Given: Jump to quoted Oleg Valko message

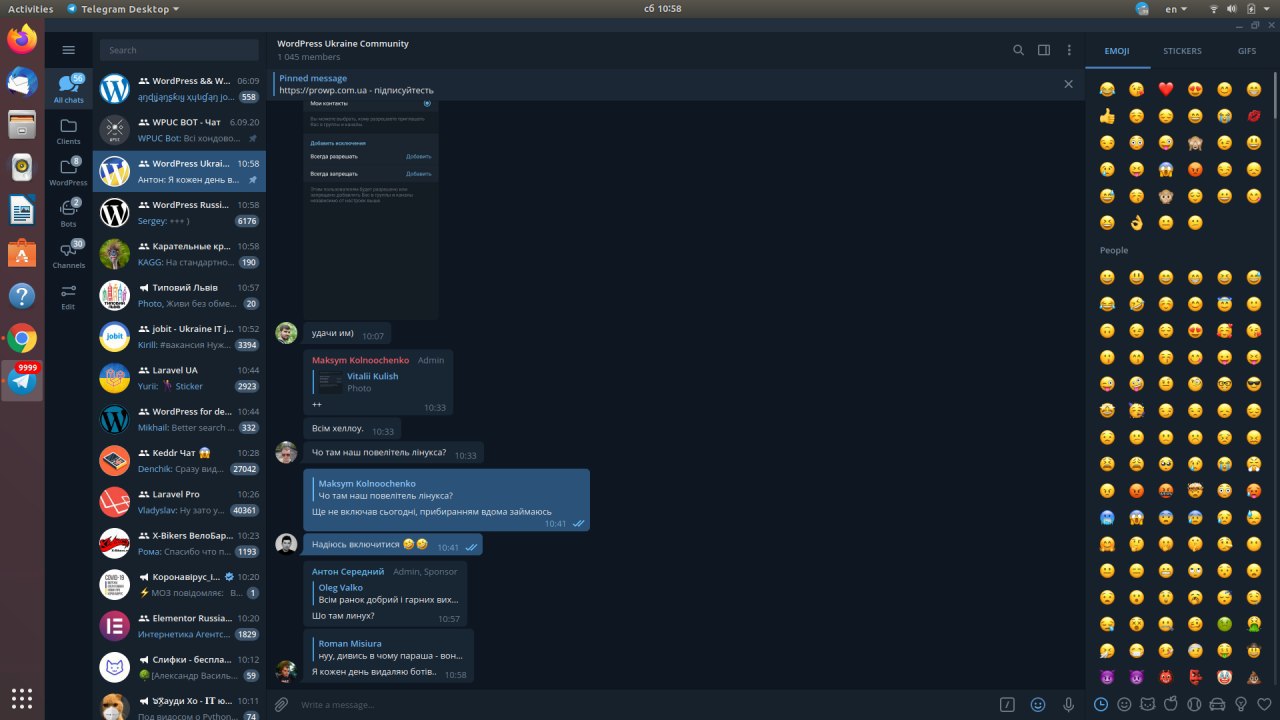Looking at the screenshot, I should [x=385, y=593].
